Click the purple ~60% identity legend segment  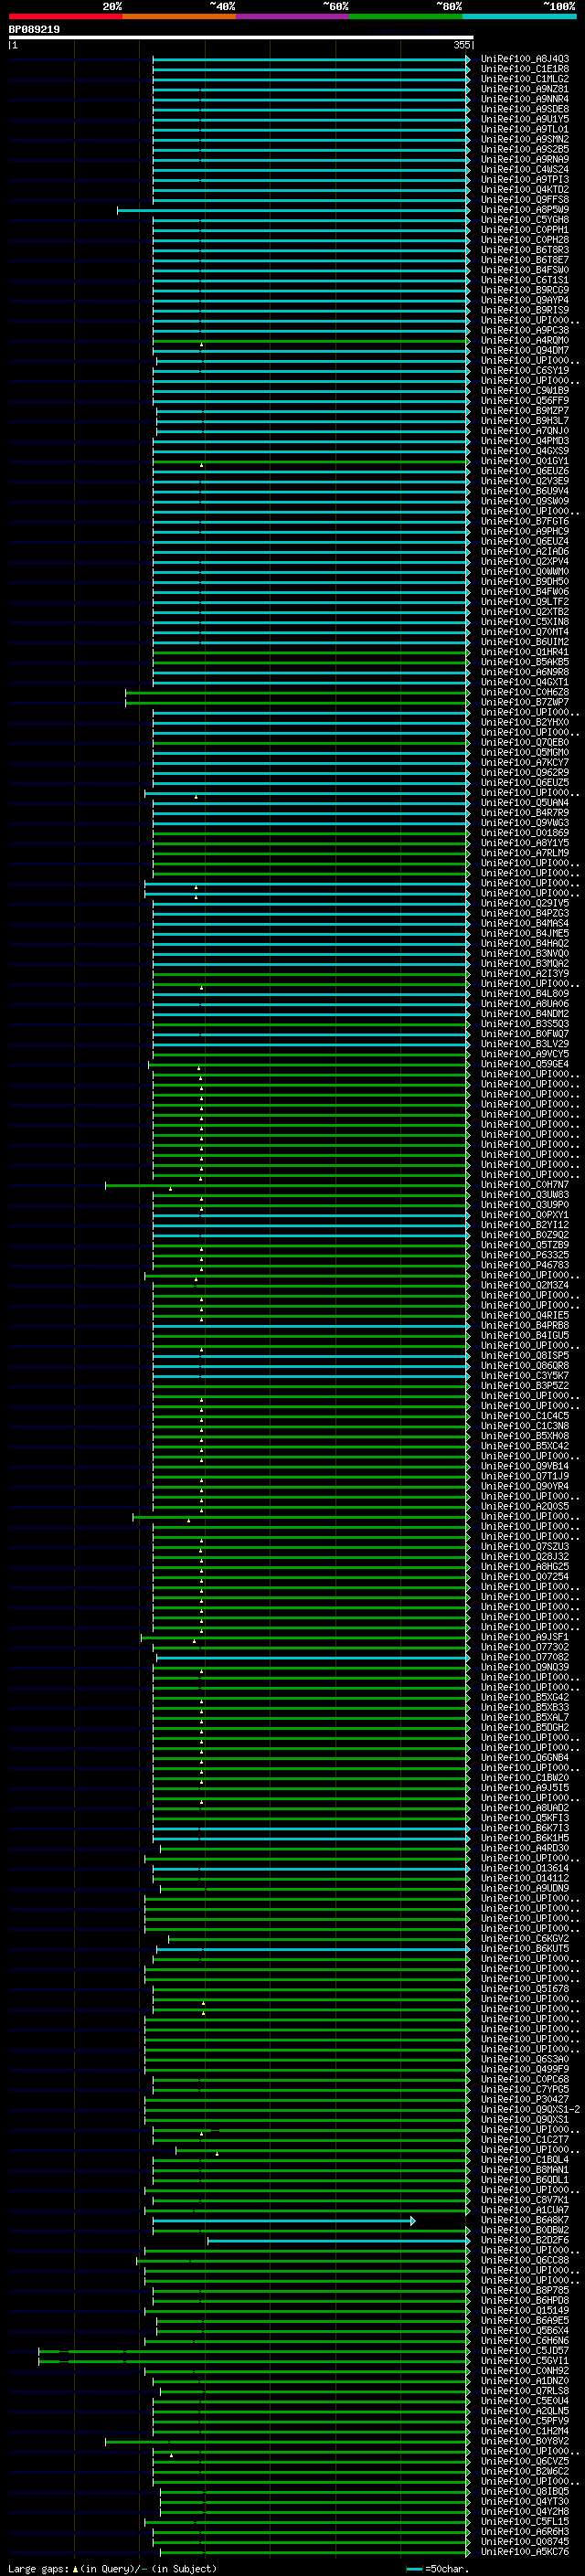tap(293, 17)
